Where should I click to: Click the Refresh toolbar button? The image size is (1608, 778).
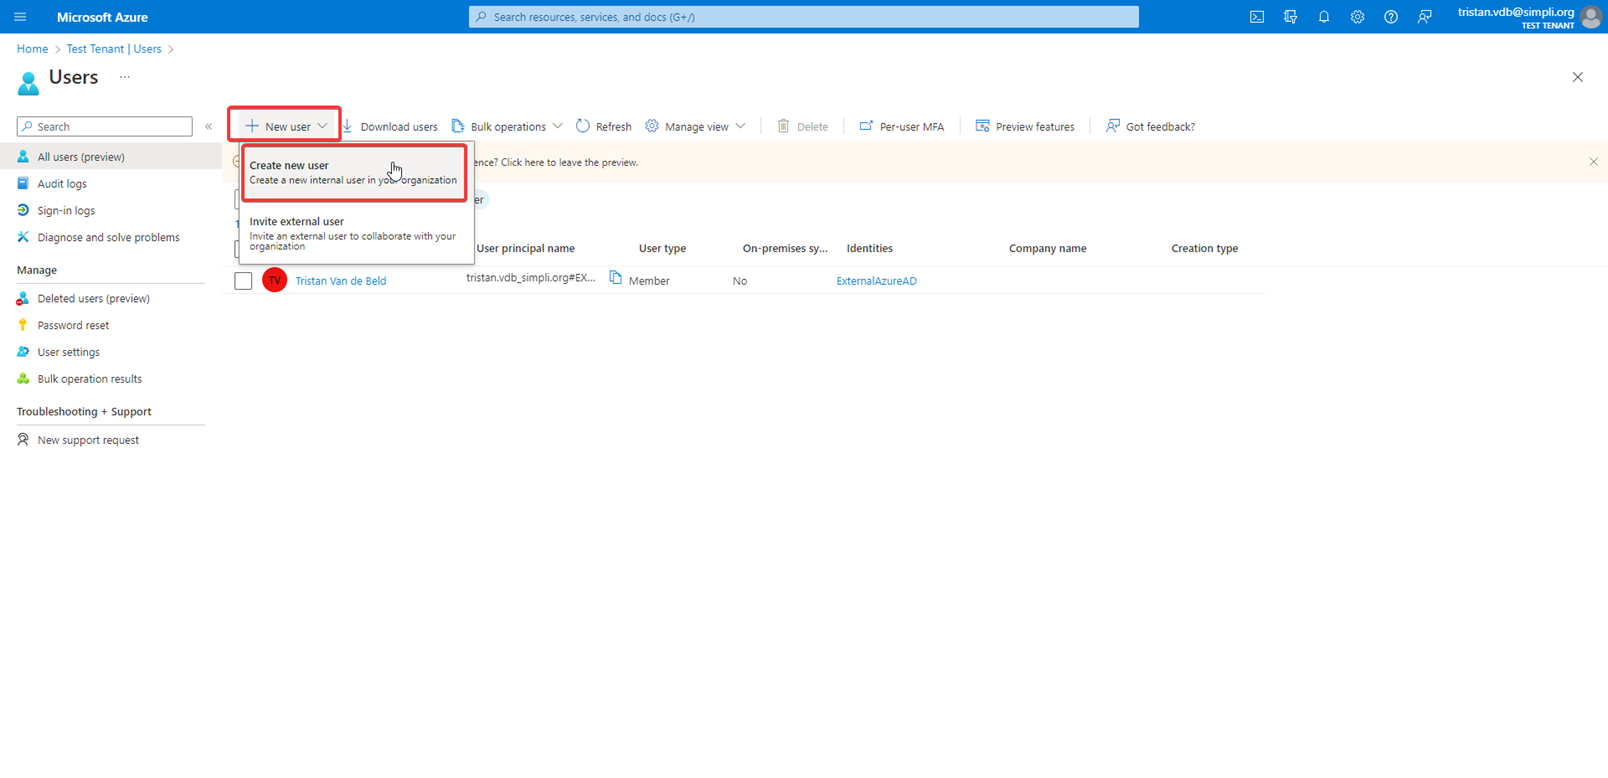tap(604, 126)
